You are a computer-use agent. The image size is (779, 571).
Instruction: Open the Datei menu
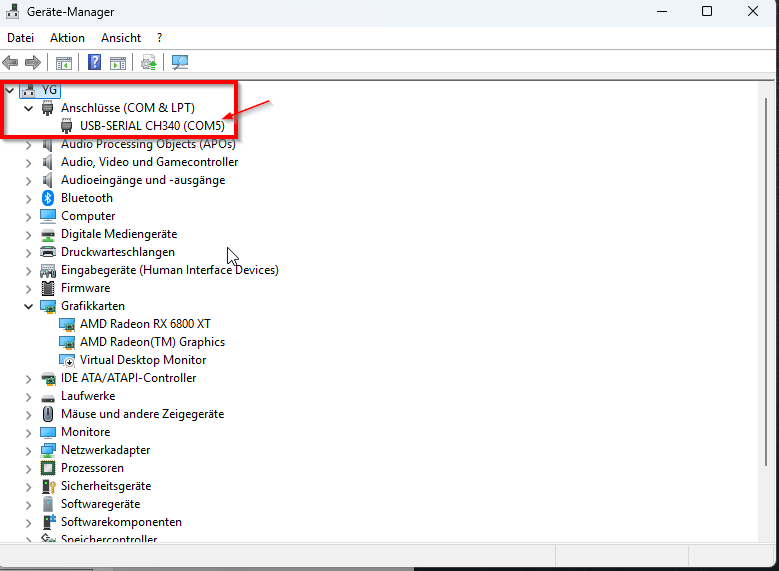[x=20, y=38]
